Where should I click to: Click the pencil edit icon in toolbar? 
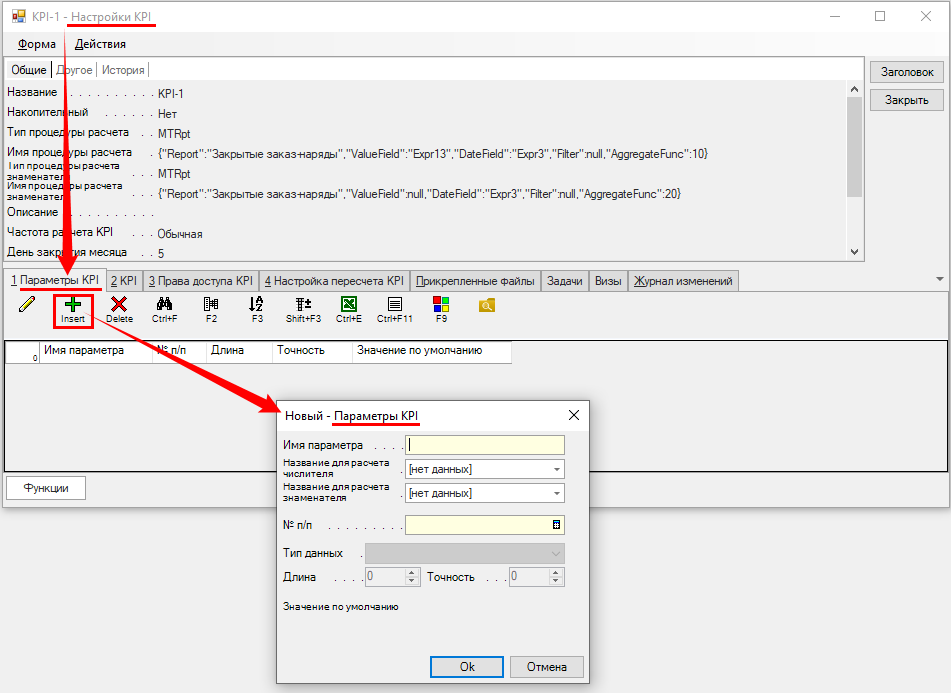click(27, 305)
